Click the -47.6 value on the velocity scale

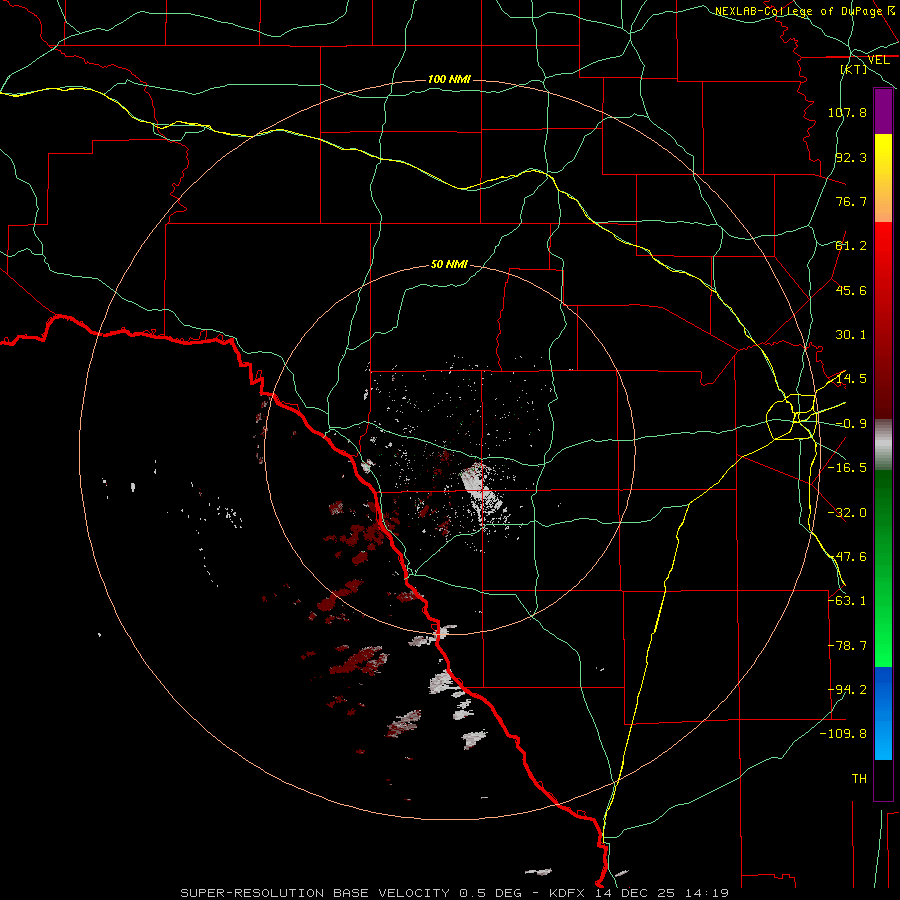tap(847, 557)
